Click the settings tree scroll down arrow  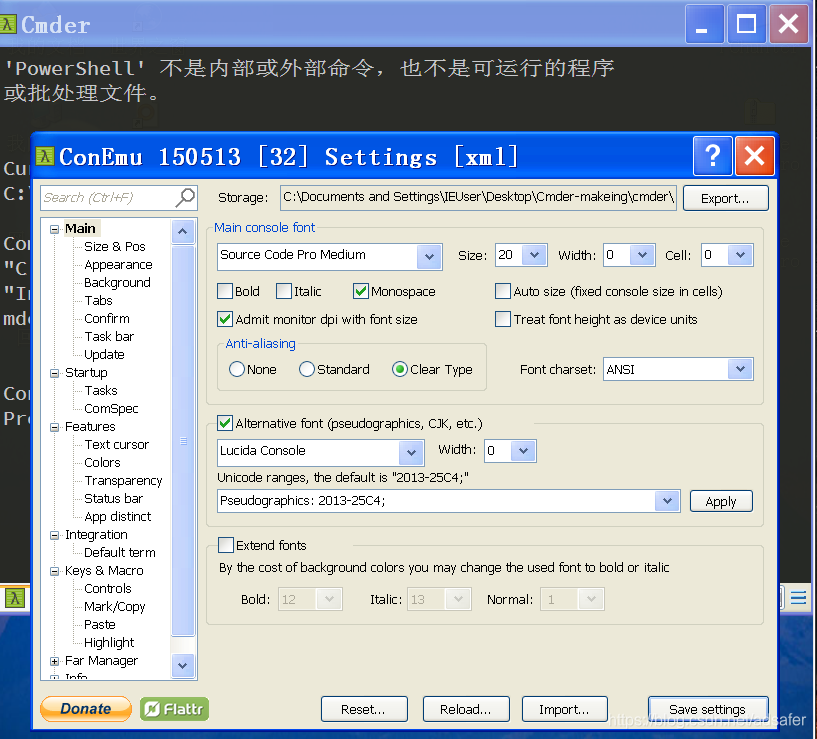coord(182,666)
